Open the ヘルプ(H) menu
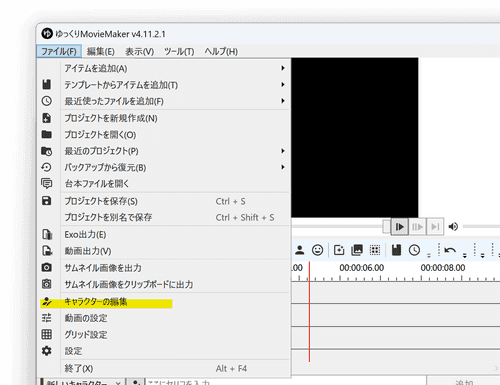This screenshot has height=385, width=500. [221, 52]
